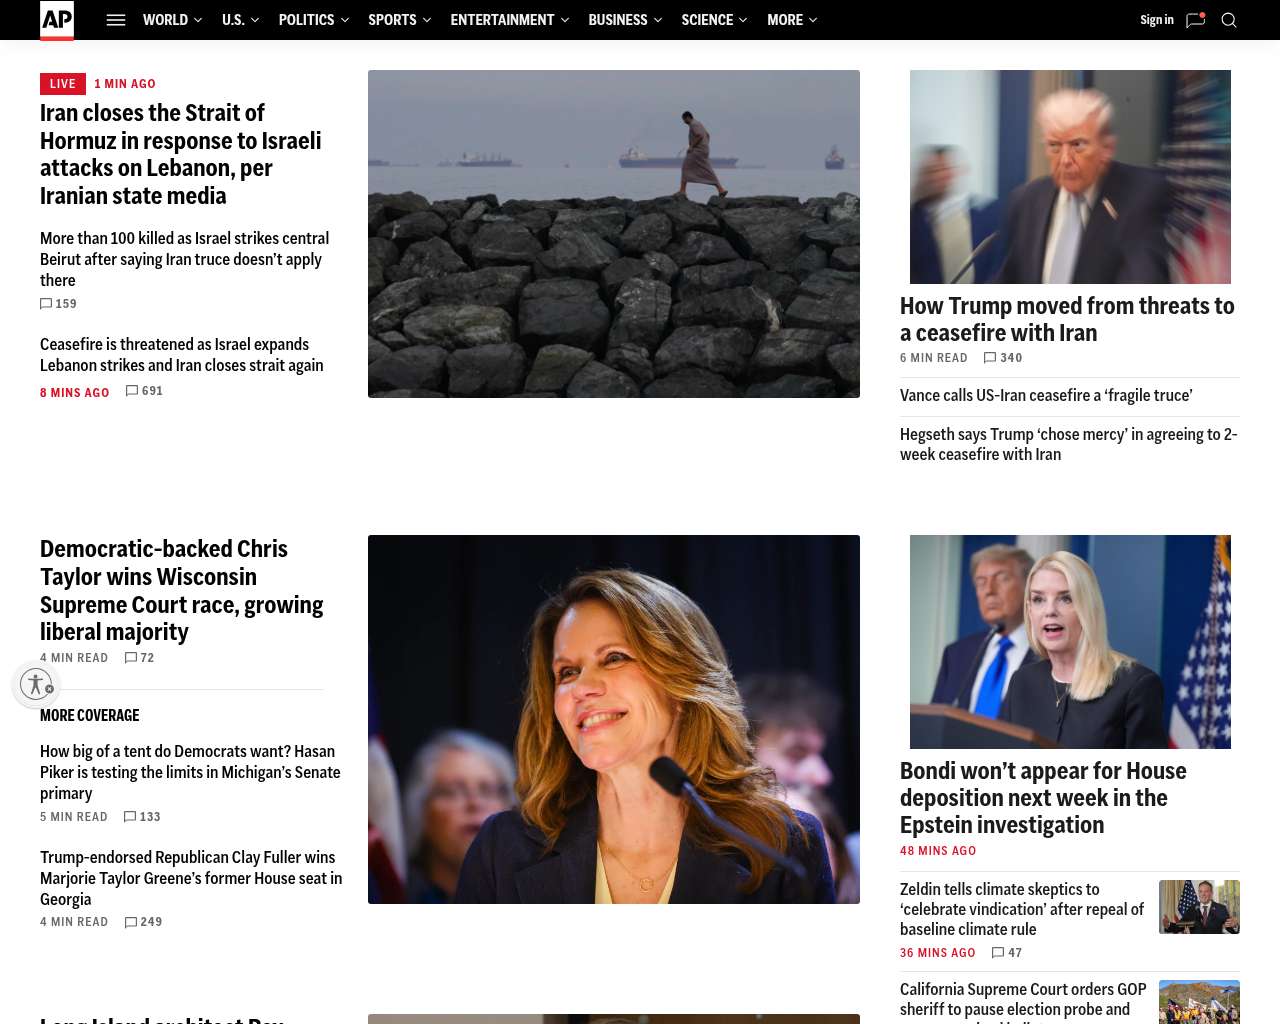Open the search magnifier icon
Image resolution: width=1280 pixels, height=1024 pixels.
(1229, 20)
